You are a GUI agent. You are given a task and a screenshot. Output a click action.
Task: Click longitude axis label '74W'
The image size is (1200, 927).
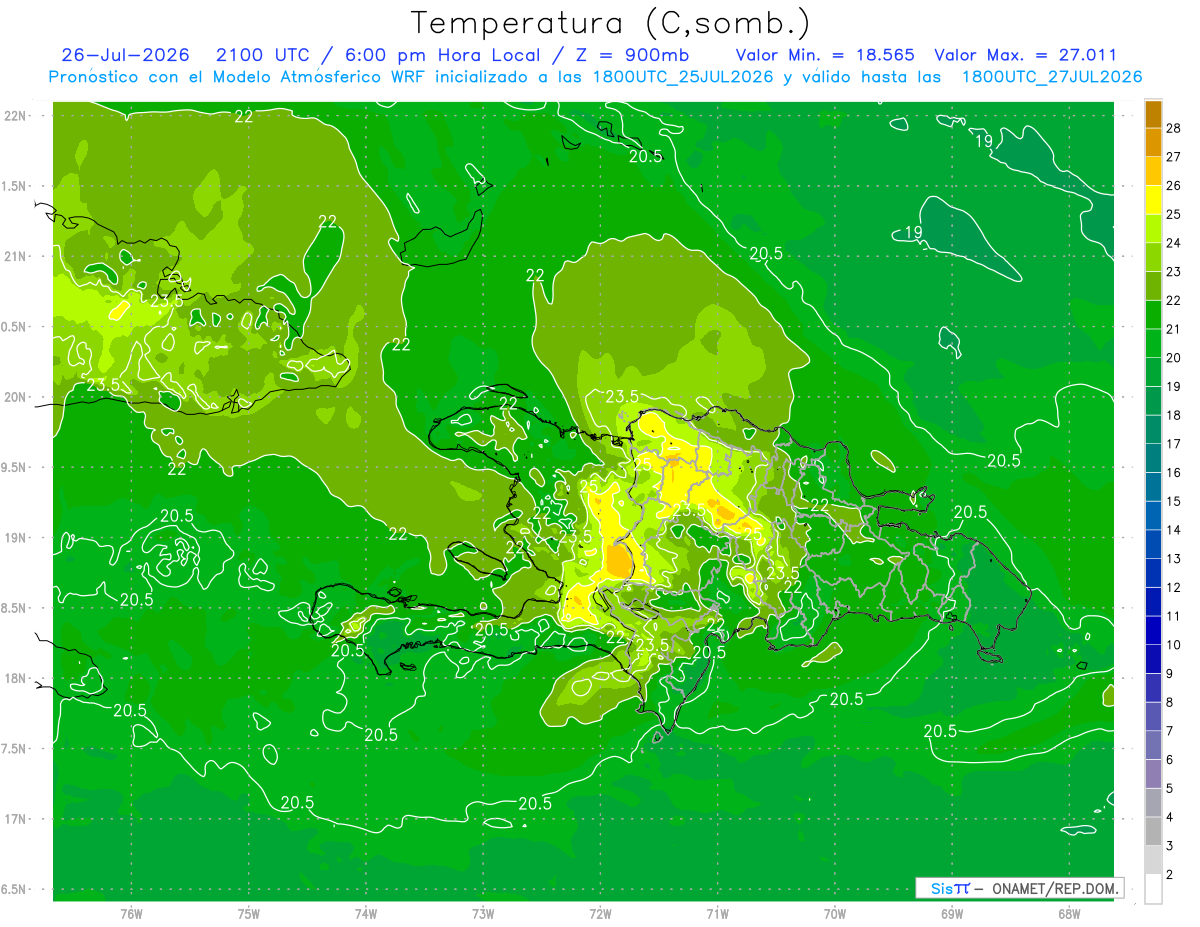(x=365, y=914)
